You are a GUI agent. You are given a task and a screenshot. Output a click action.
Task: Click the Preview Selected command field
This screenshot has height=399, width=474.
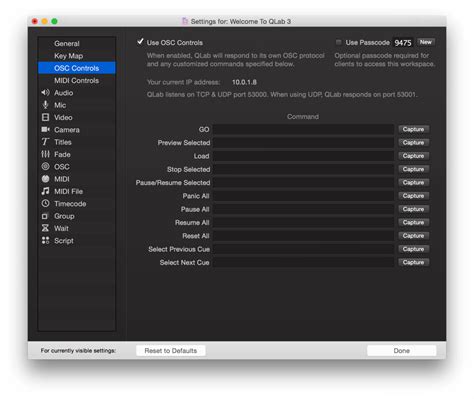coord(303,143)
